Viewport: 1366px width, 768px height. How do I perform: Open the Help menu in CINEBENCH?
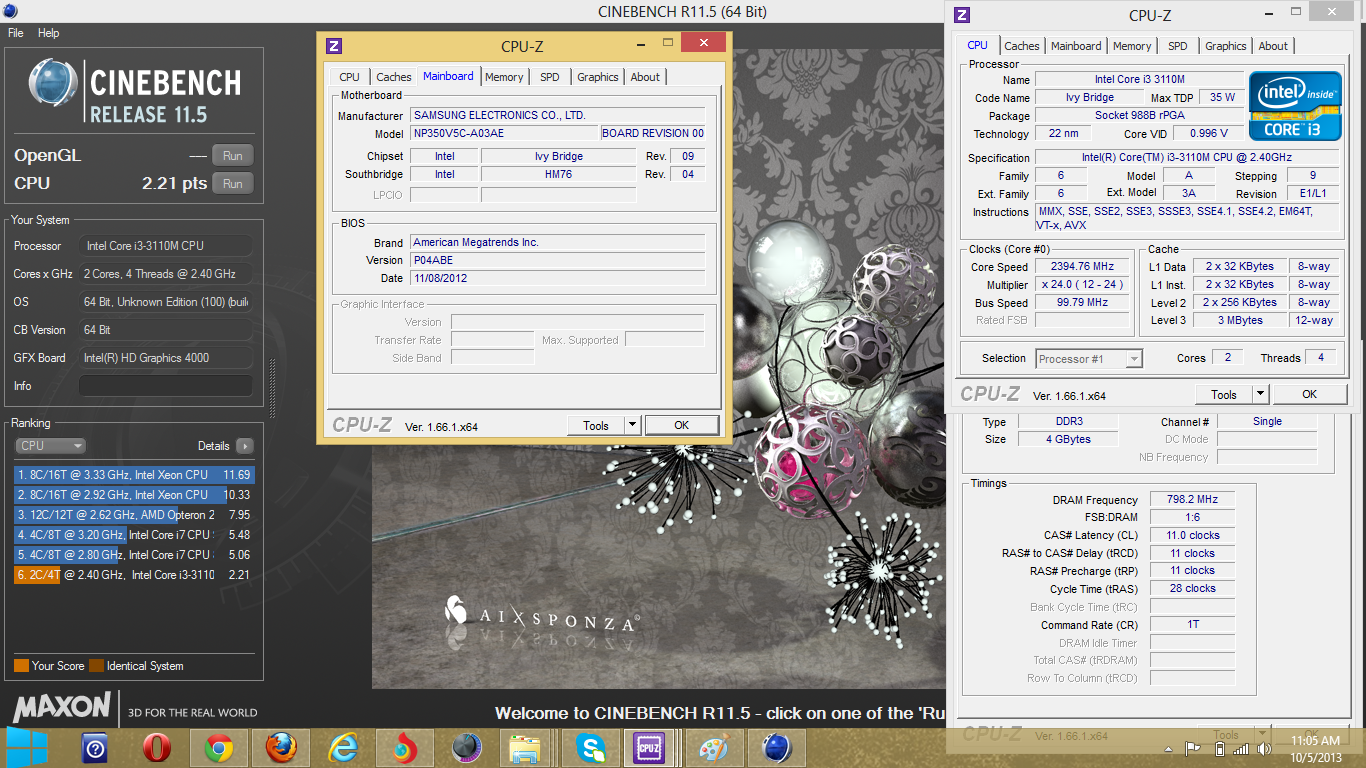pos(48,33)
